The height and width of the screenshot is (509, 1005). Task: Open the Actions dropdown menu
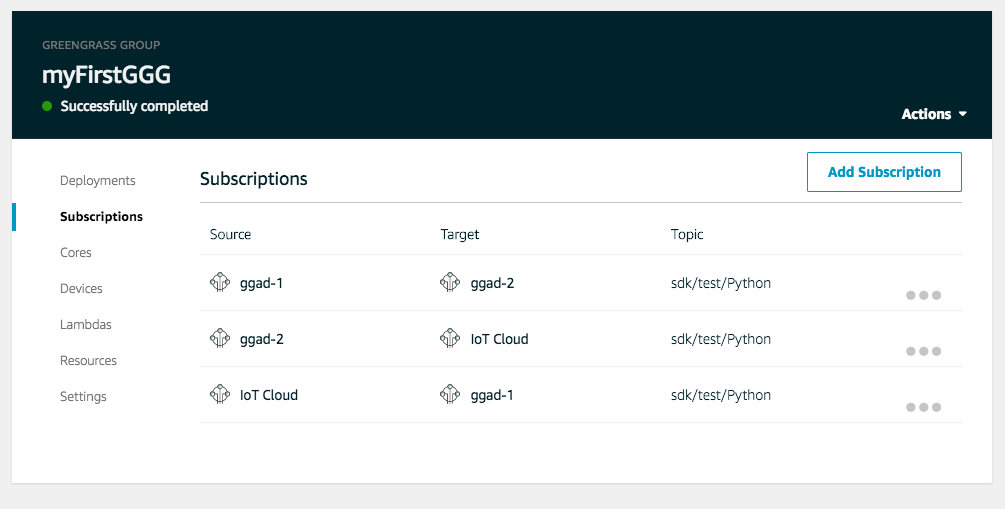point(934,114)
